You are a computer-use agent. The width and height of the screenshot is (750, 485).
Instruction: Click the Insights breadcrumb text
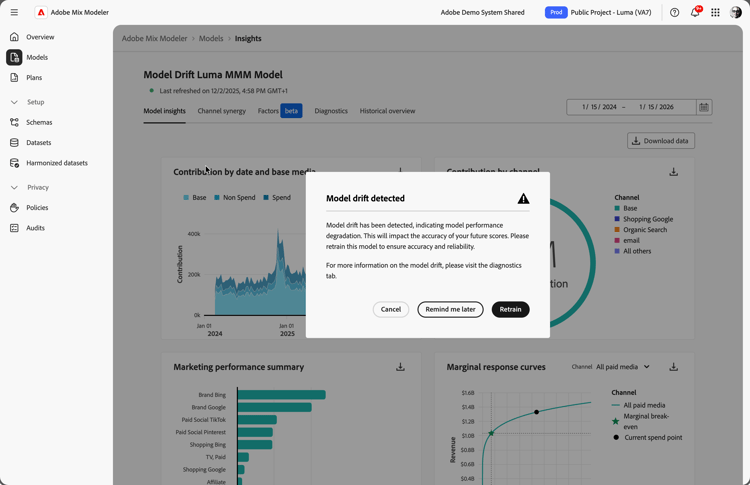pyautogui.click(x=248, y=38)
